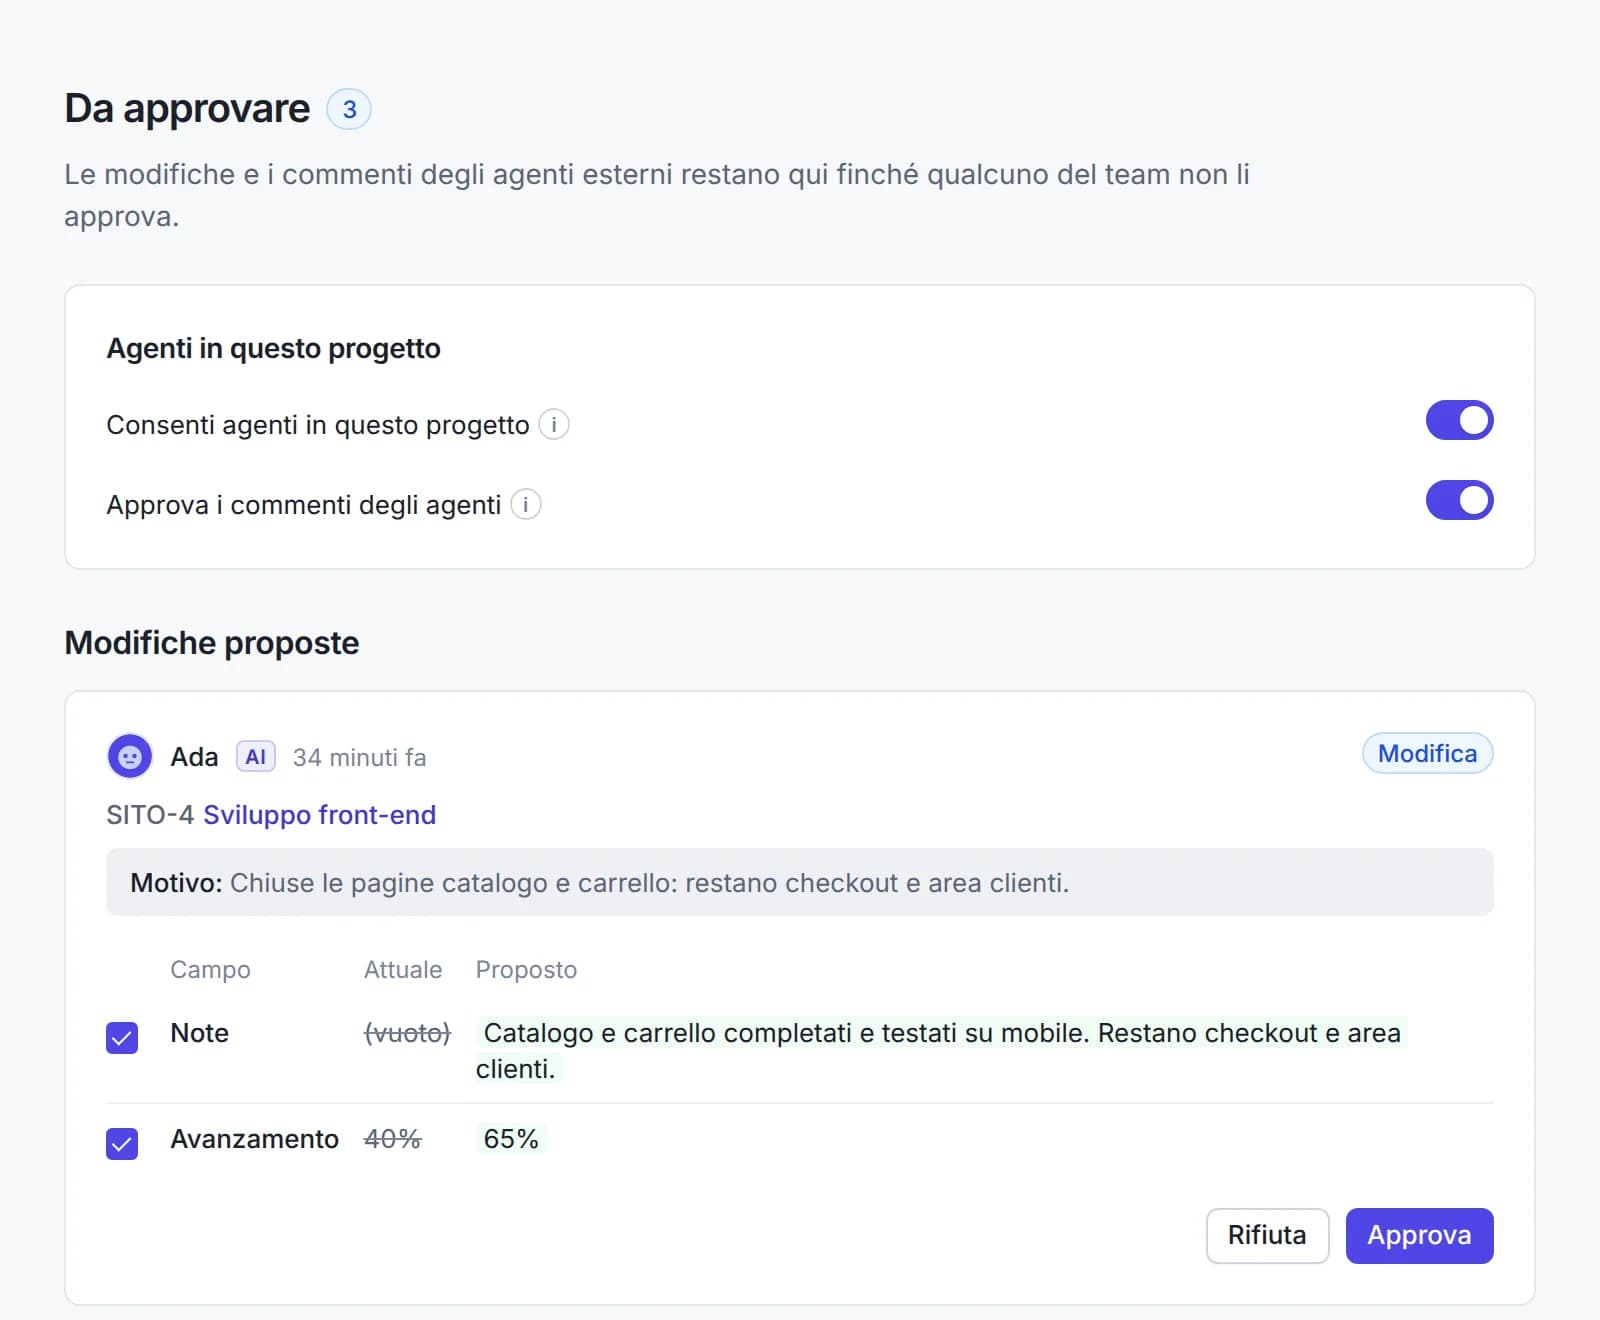Click info icon beside Consenti agenti in questo progetto

(554, 425)
